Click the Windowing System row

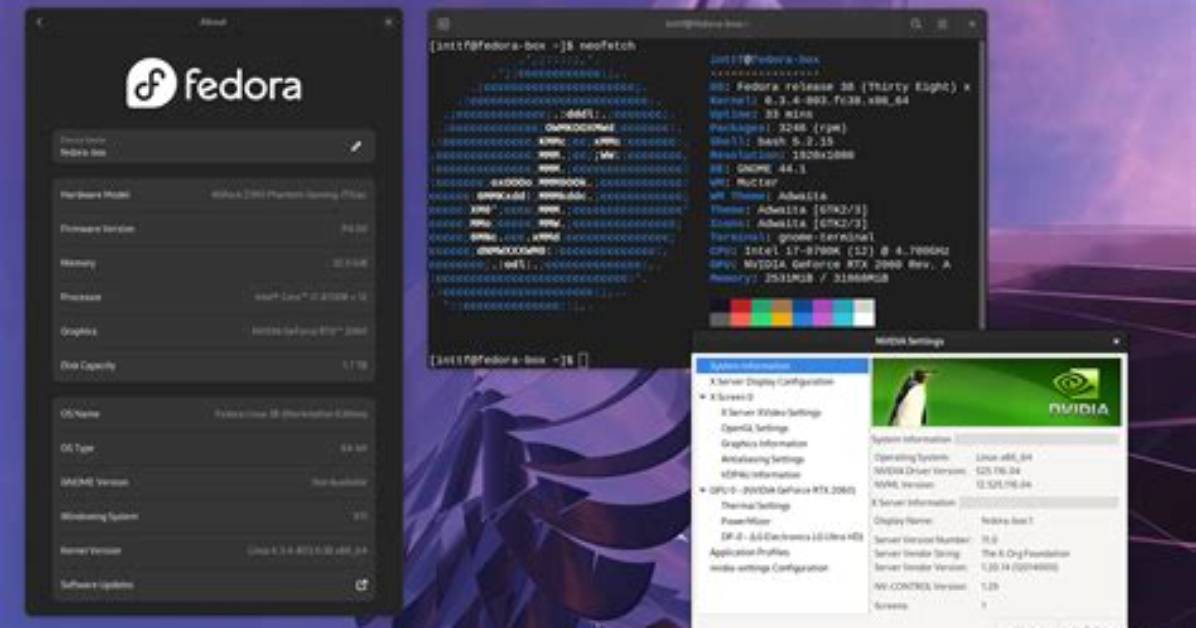214,517
